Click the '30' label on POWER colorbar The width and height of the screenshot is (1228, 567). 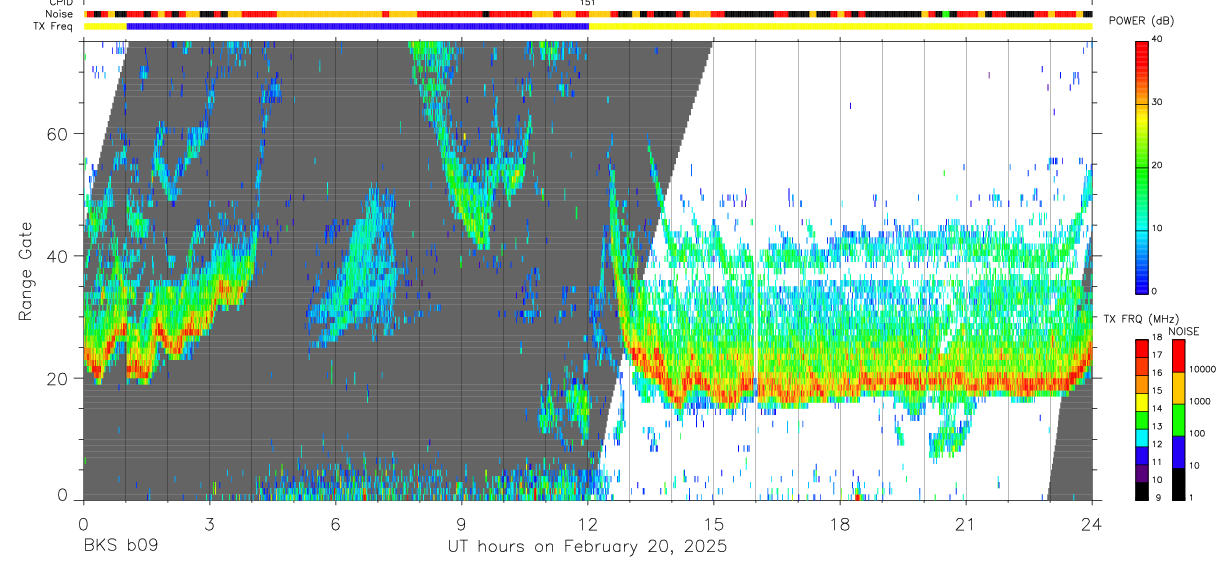[1158, 102]
